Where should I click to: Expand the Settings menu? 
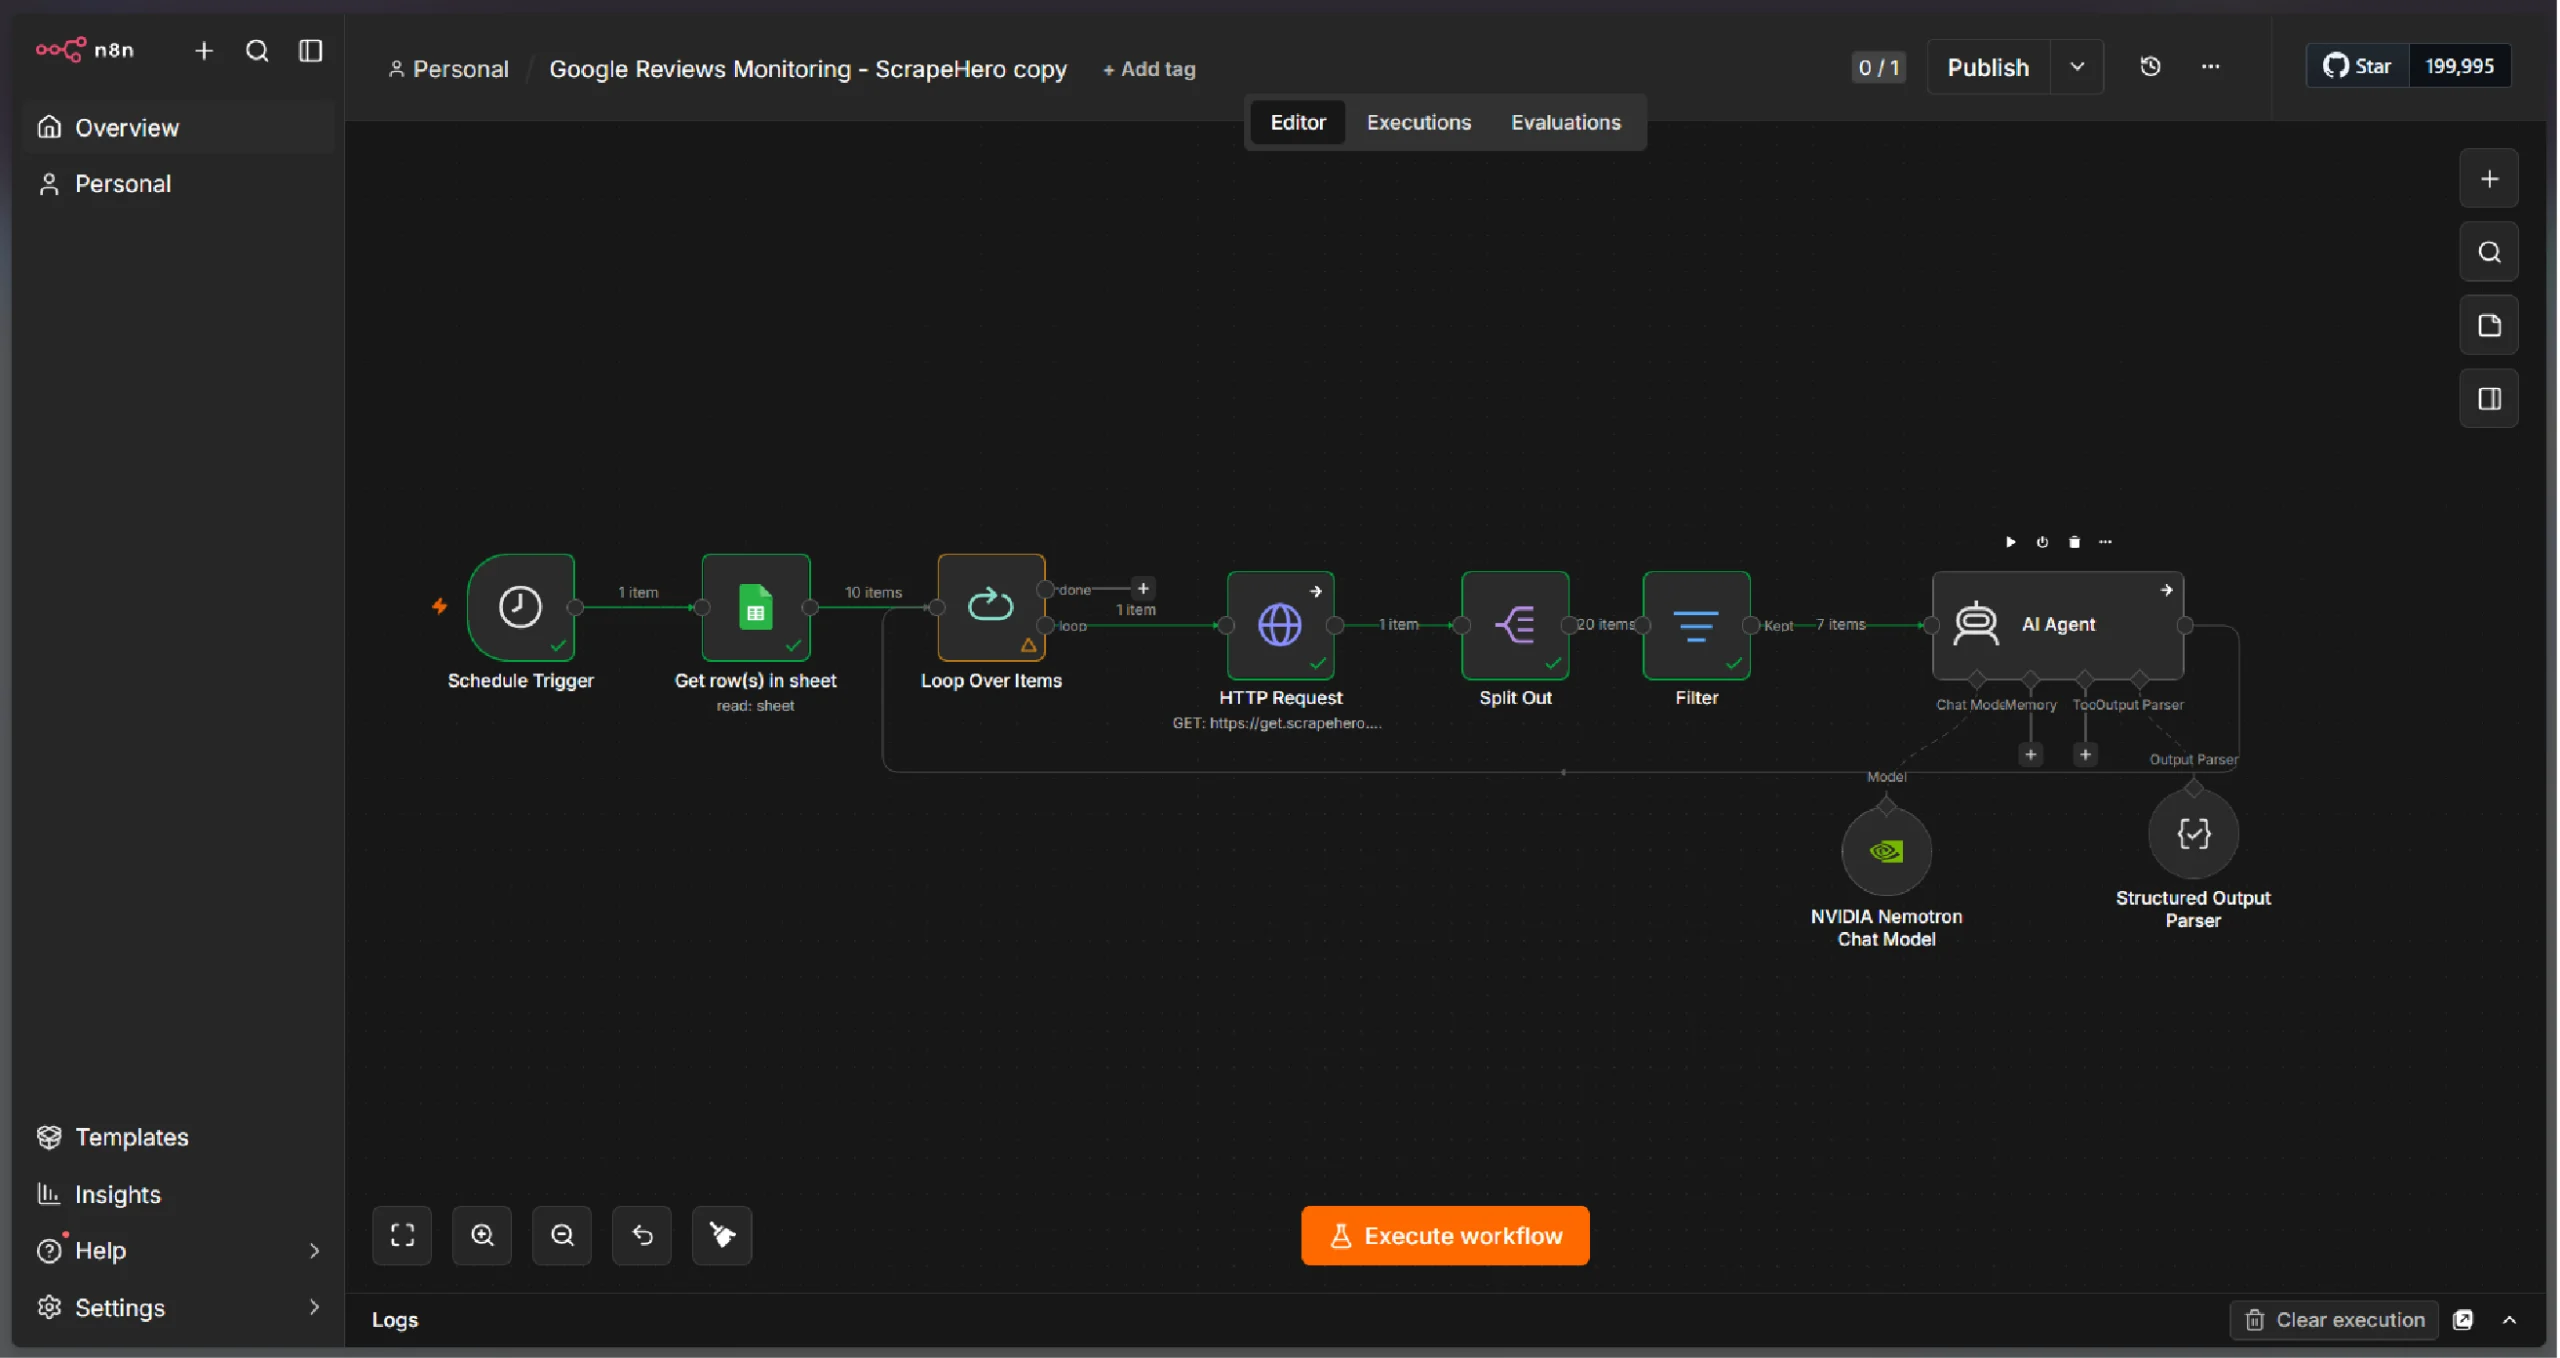tap(177, 1308)
